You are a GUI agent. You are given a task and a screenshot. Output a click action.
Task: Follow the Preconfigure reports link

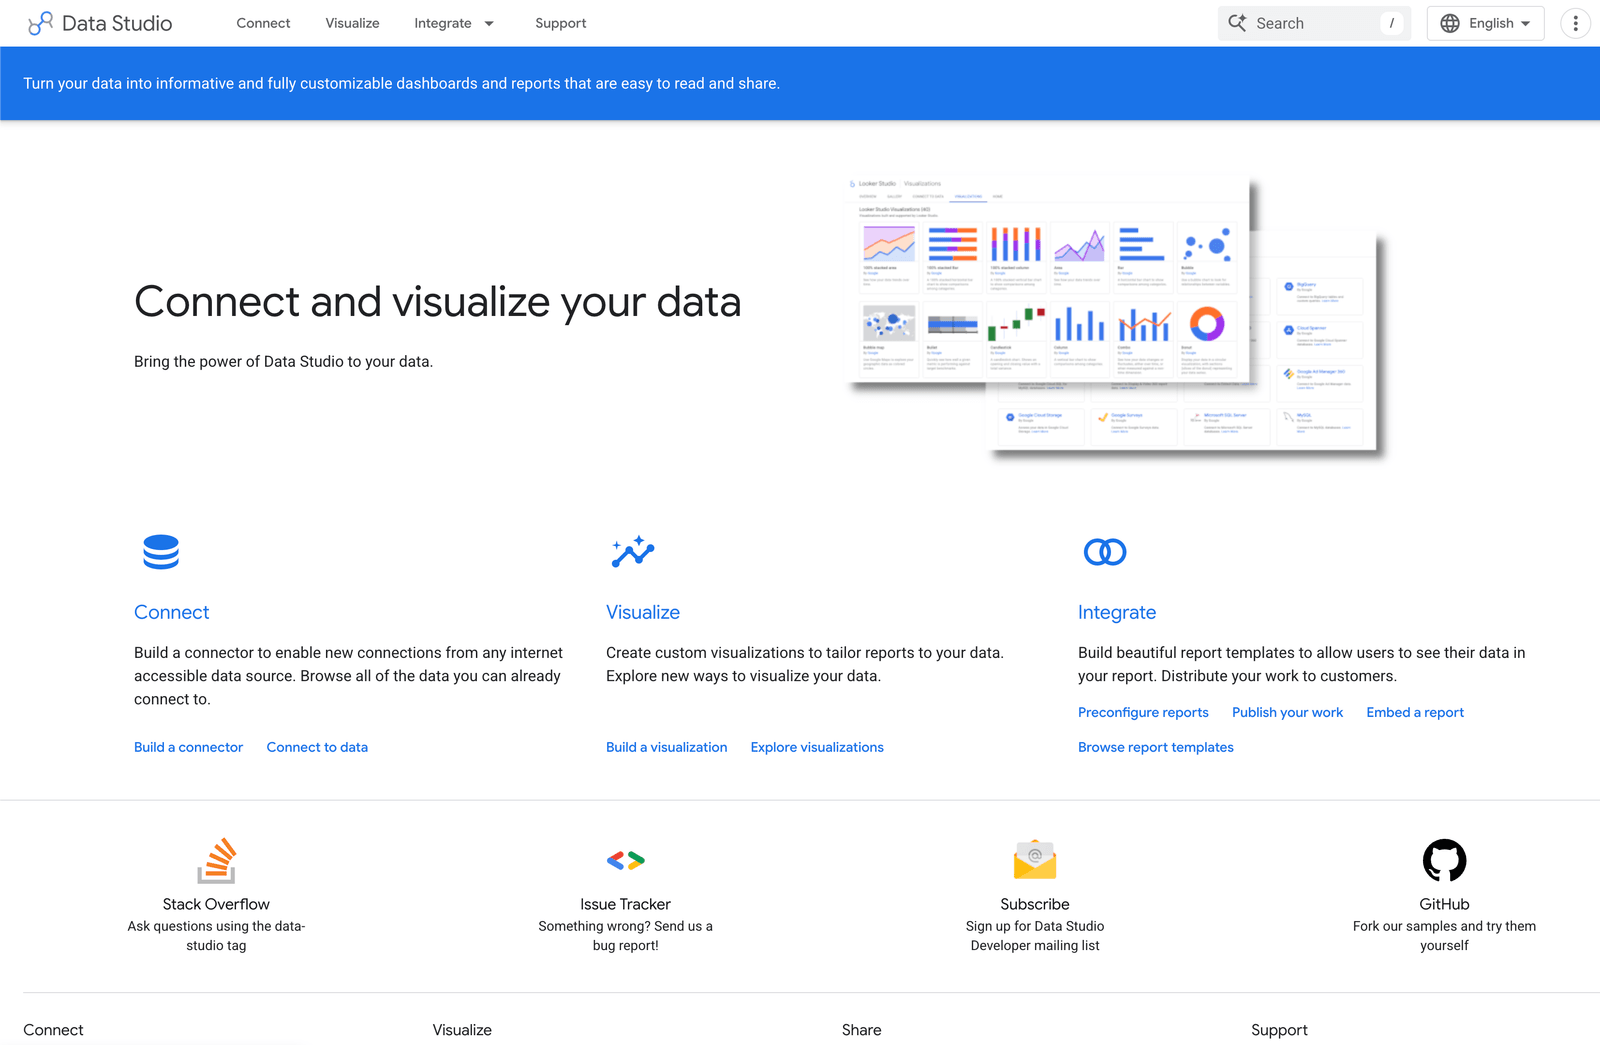point(1143,712)
